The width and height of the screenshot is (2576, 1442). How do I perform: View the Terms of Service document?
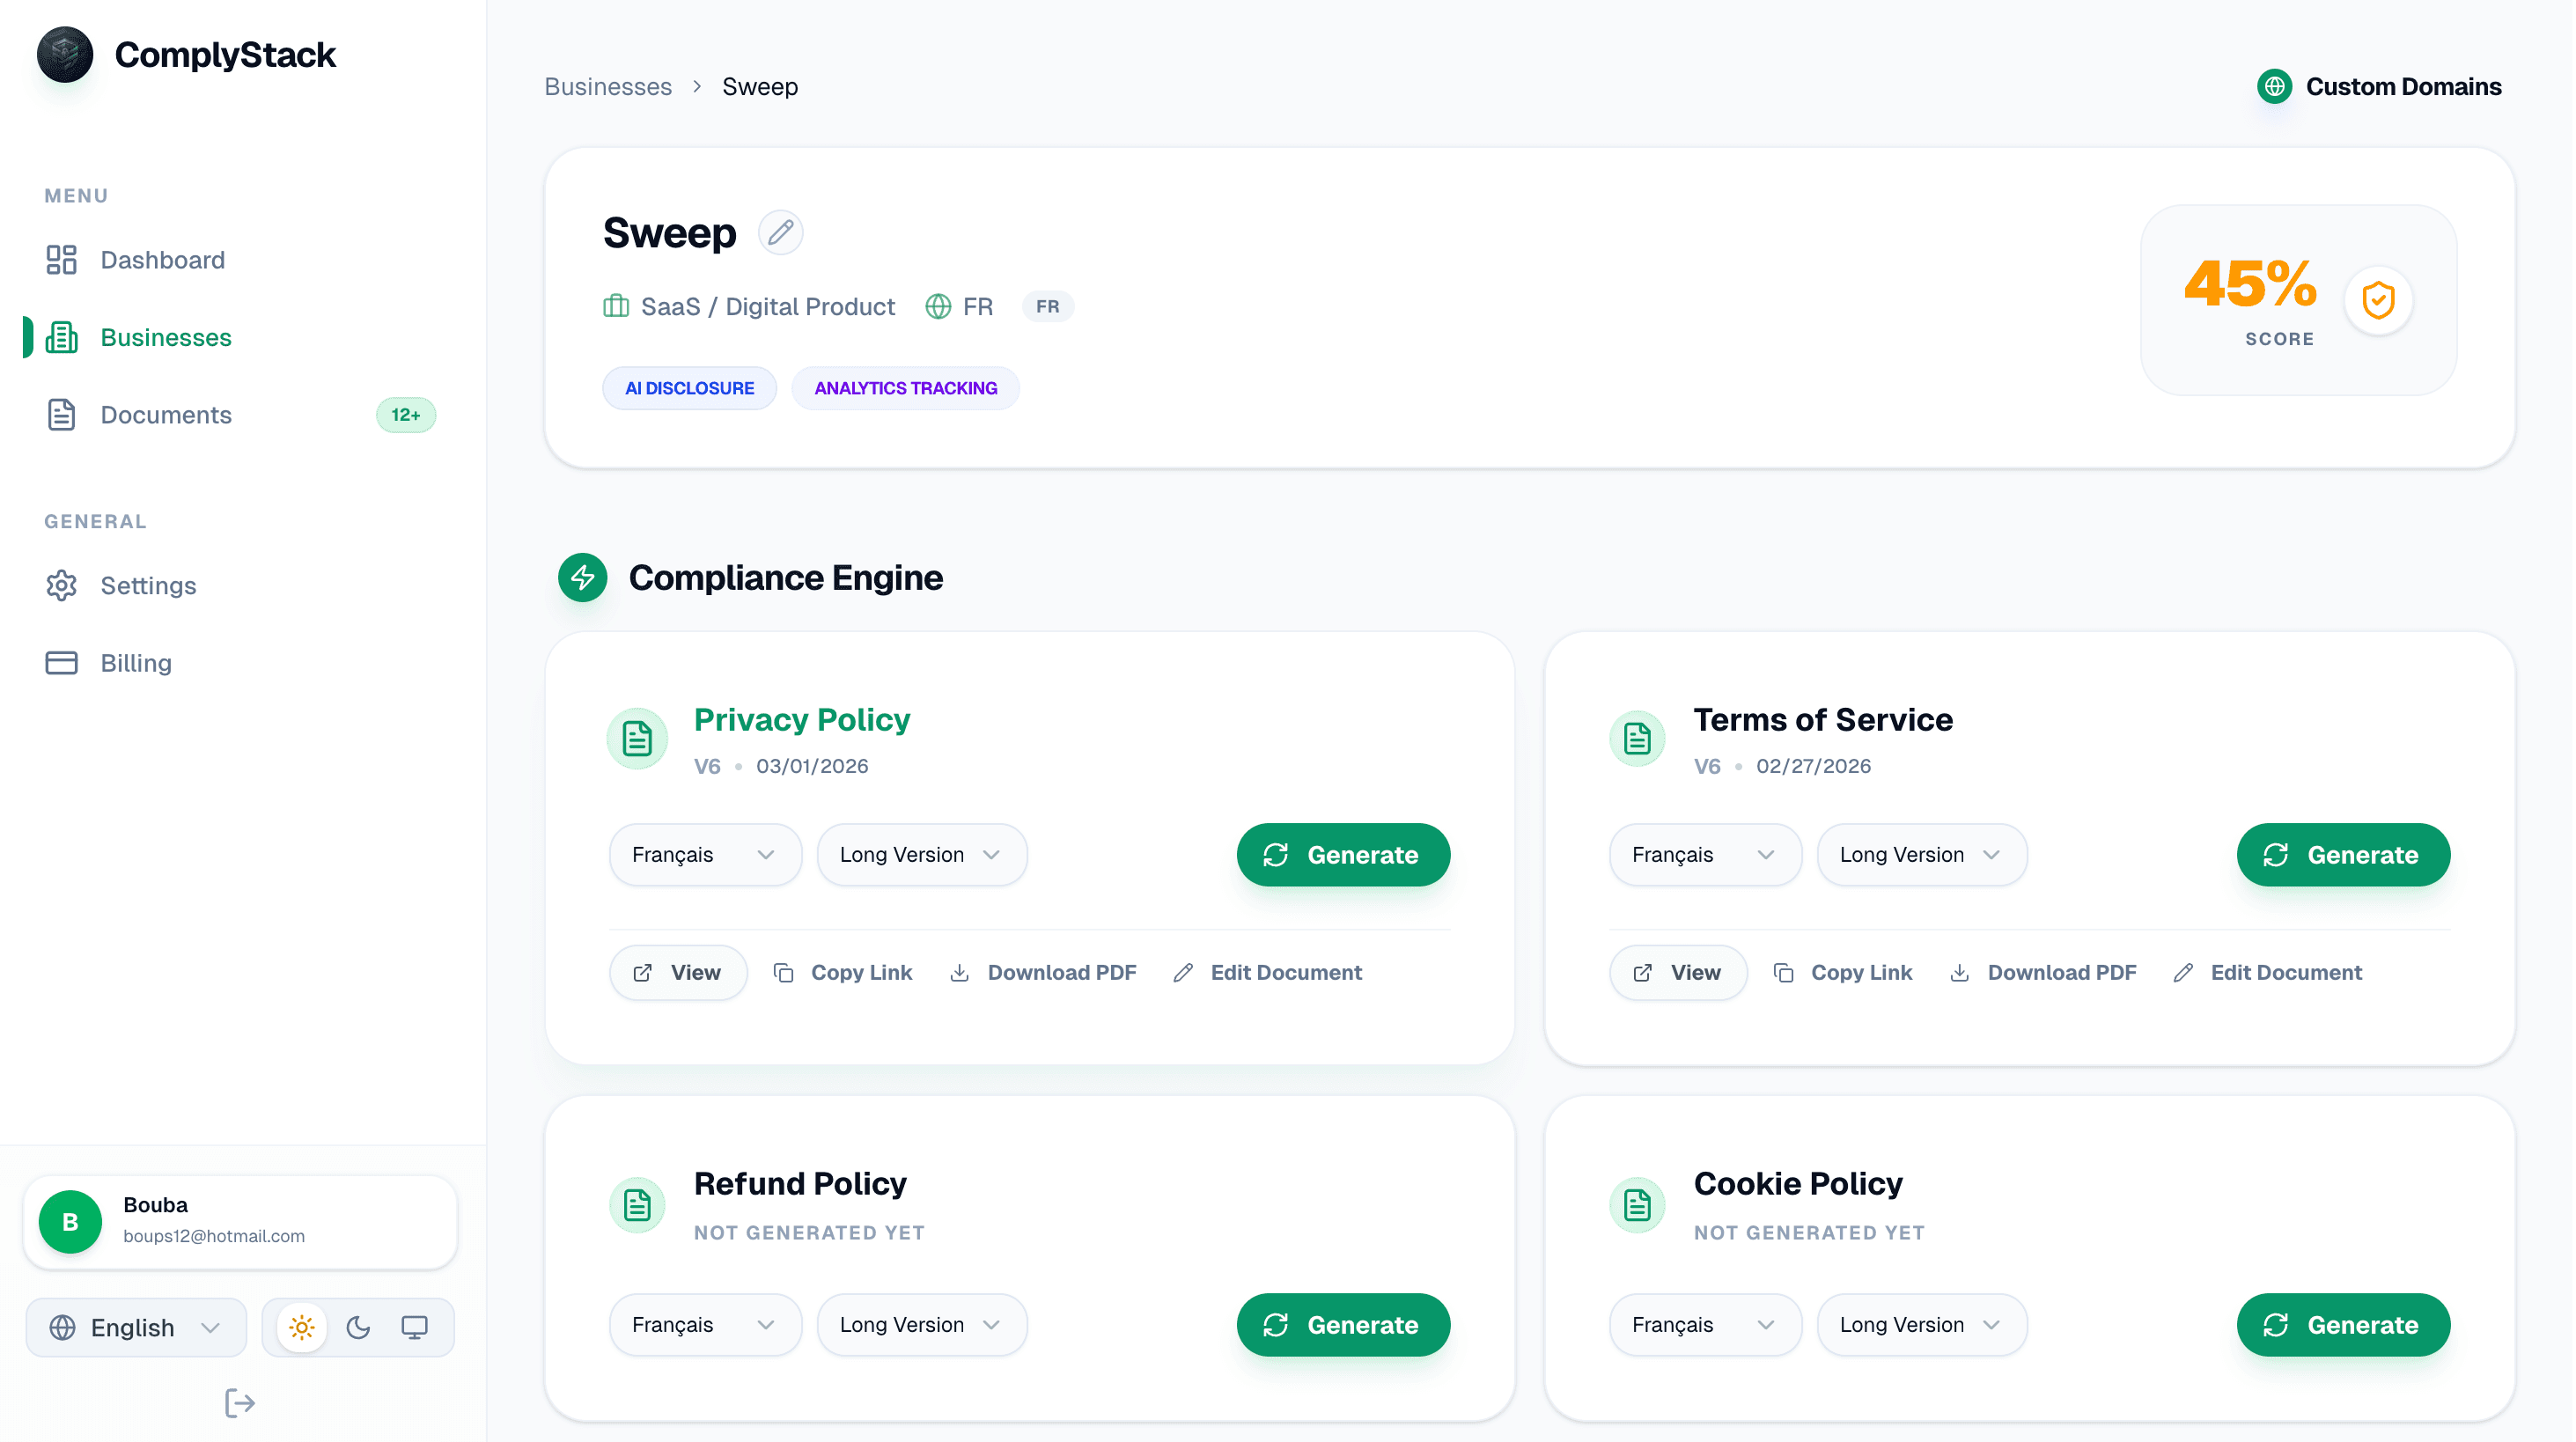(1678, 971)
